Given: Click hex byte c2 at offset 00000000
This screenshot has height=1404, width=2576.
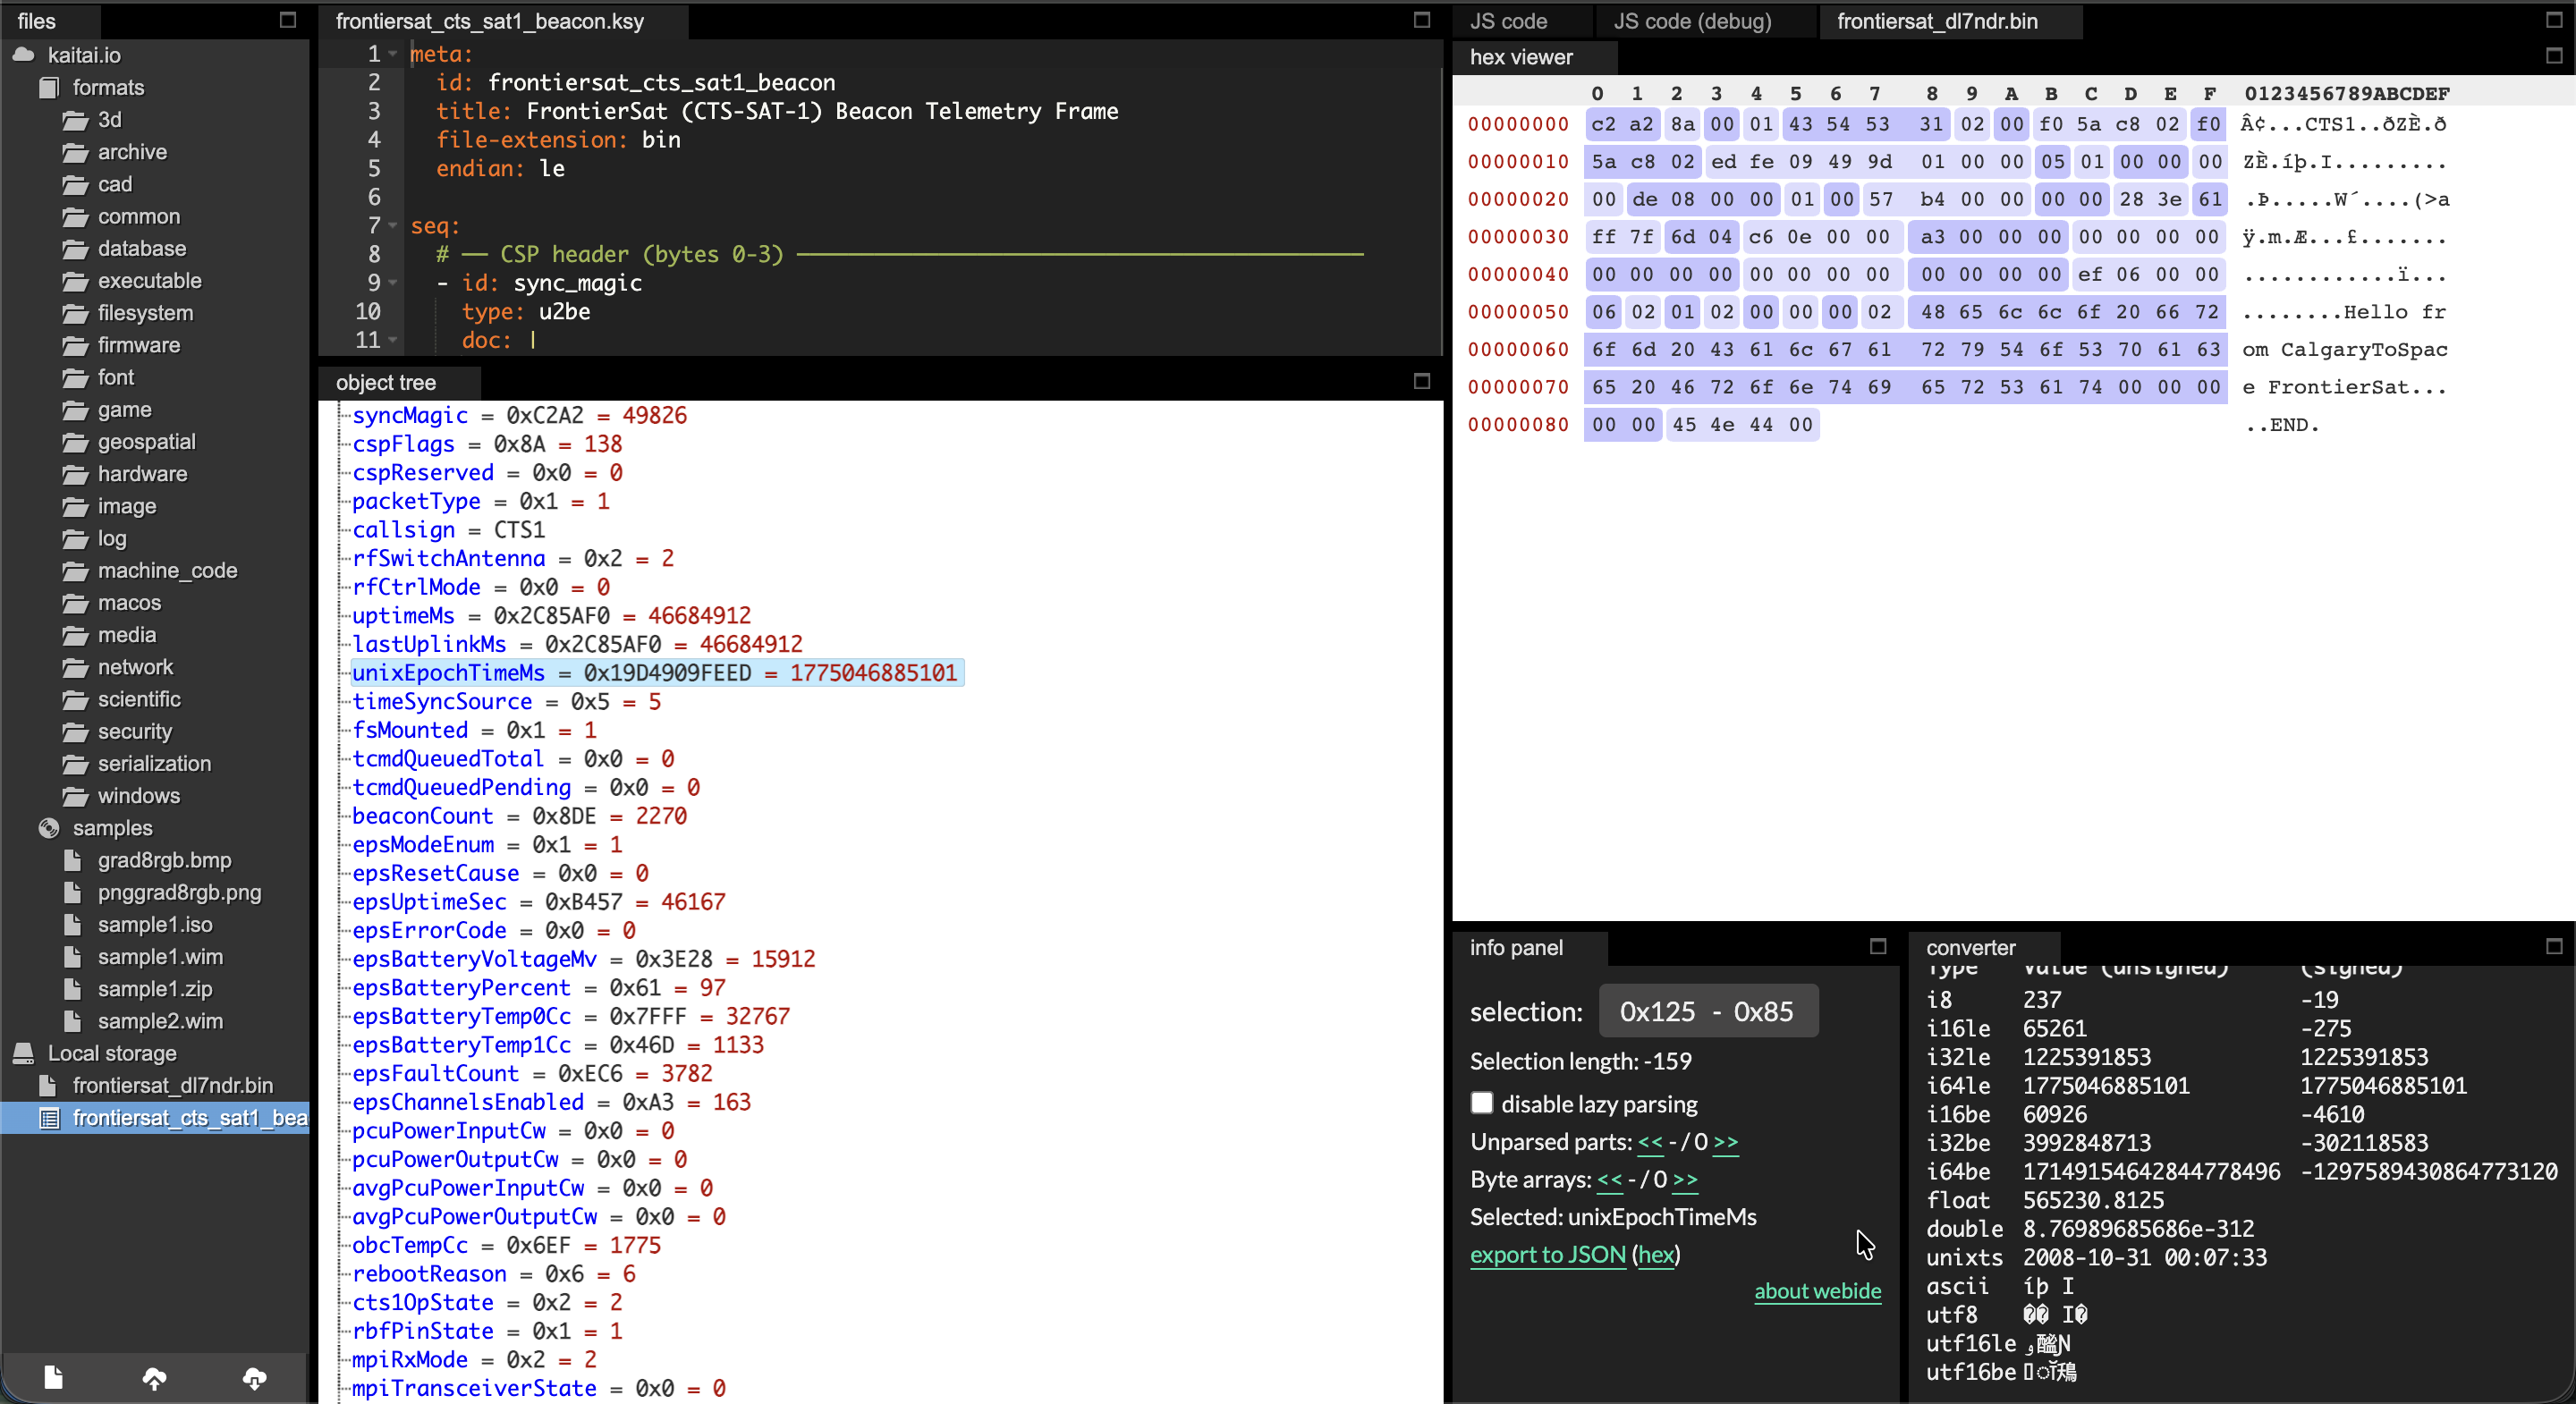Looking at the screenshot, I should tap(1603, 124).
